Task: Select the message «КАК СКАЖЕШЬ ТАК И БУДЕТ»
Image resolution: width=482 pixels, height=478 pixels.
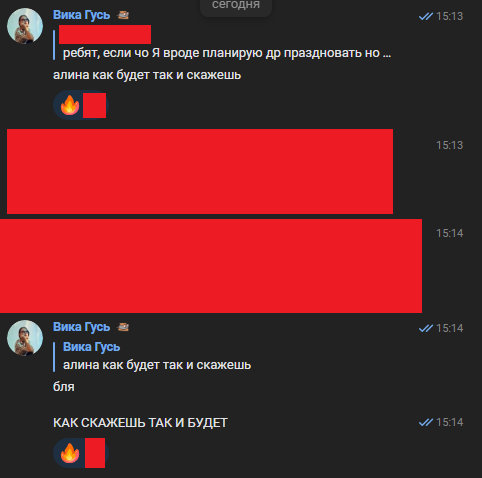Action: point(140,423)
